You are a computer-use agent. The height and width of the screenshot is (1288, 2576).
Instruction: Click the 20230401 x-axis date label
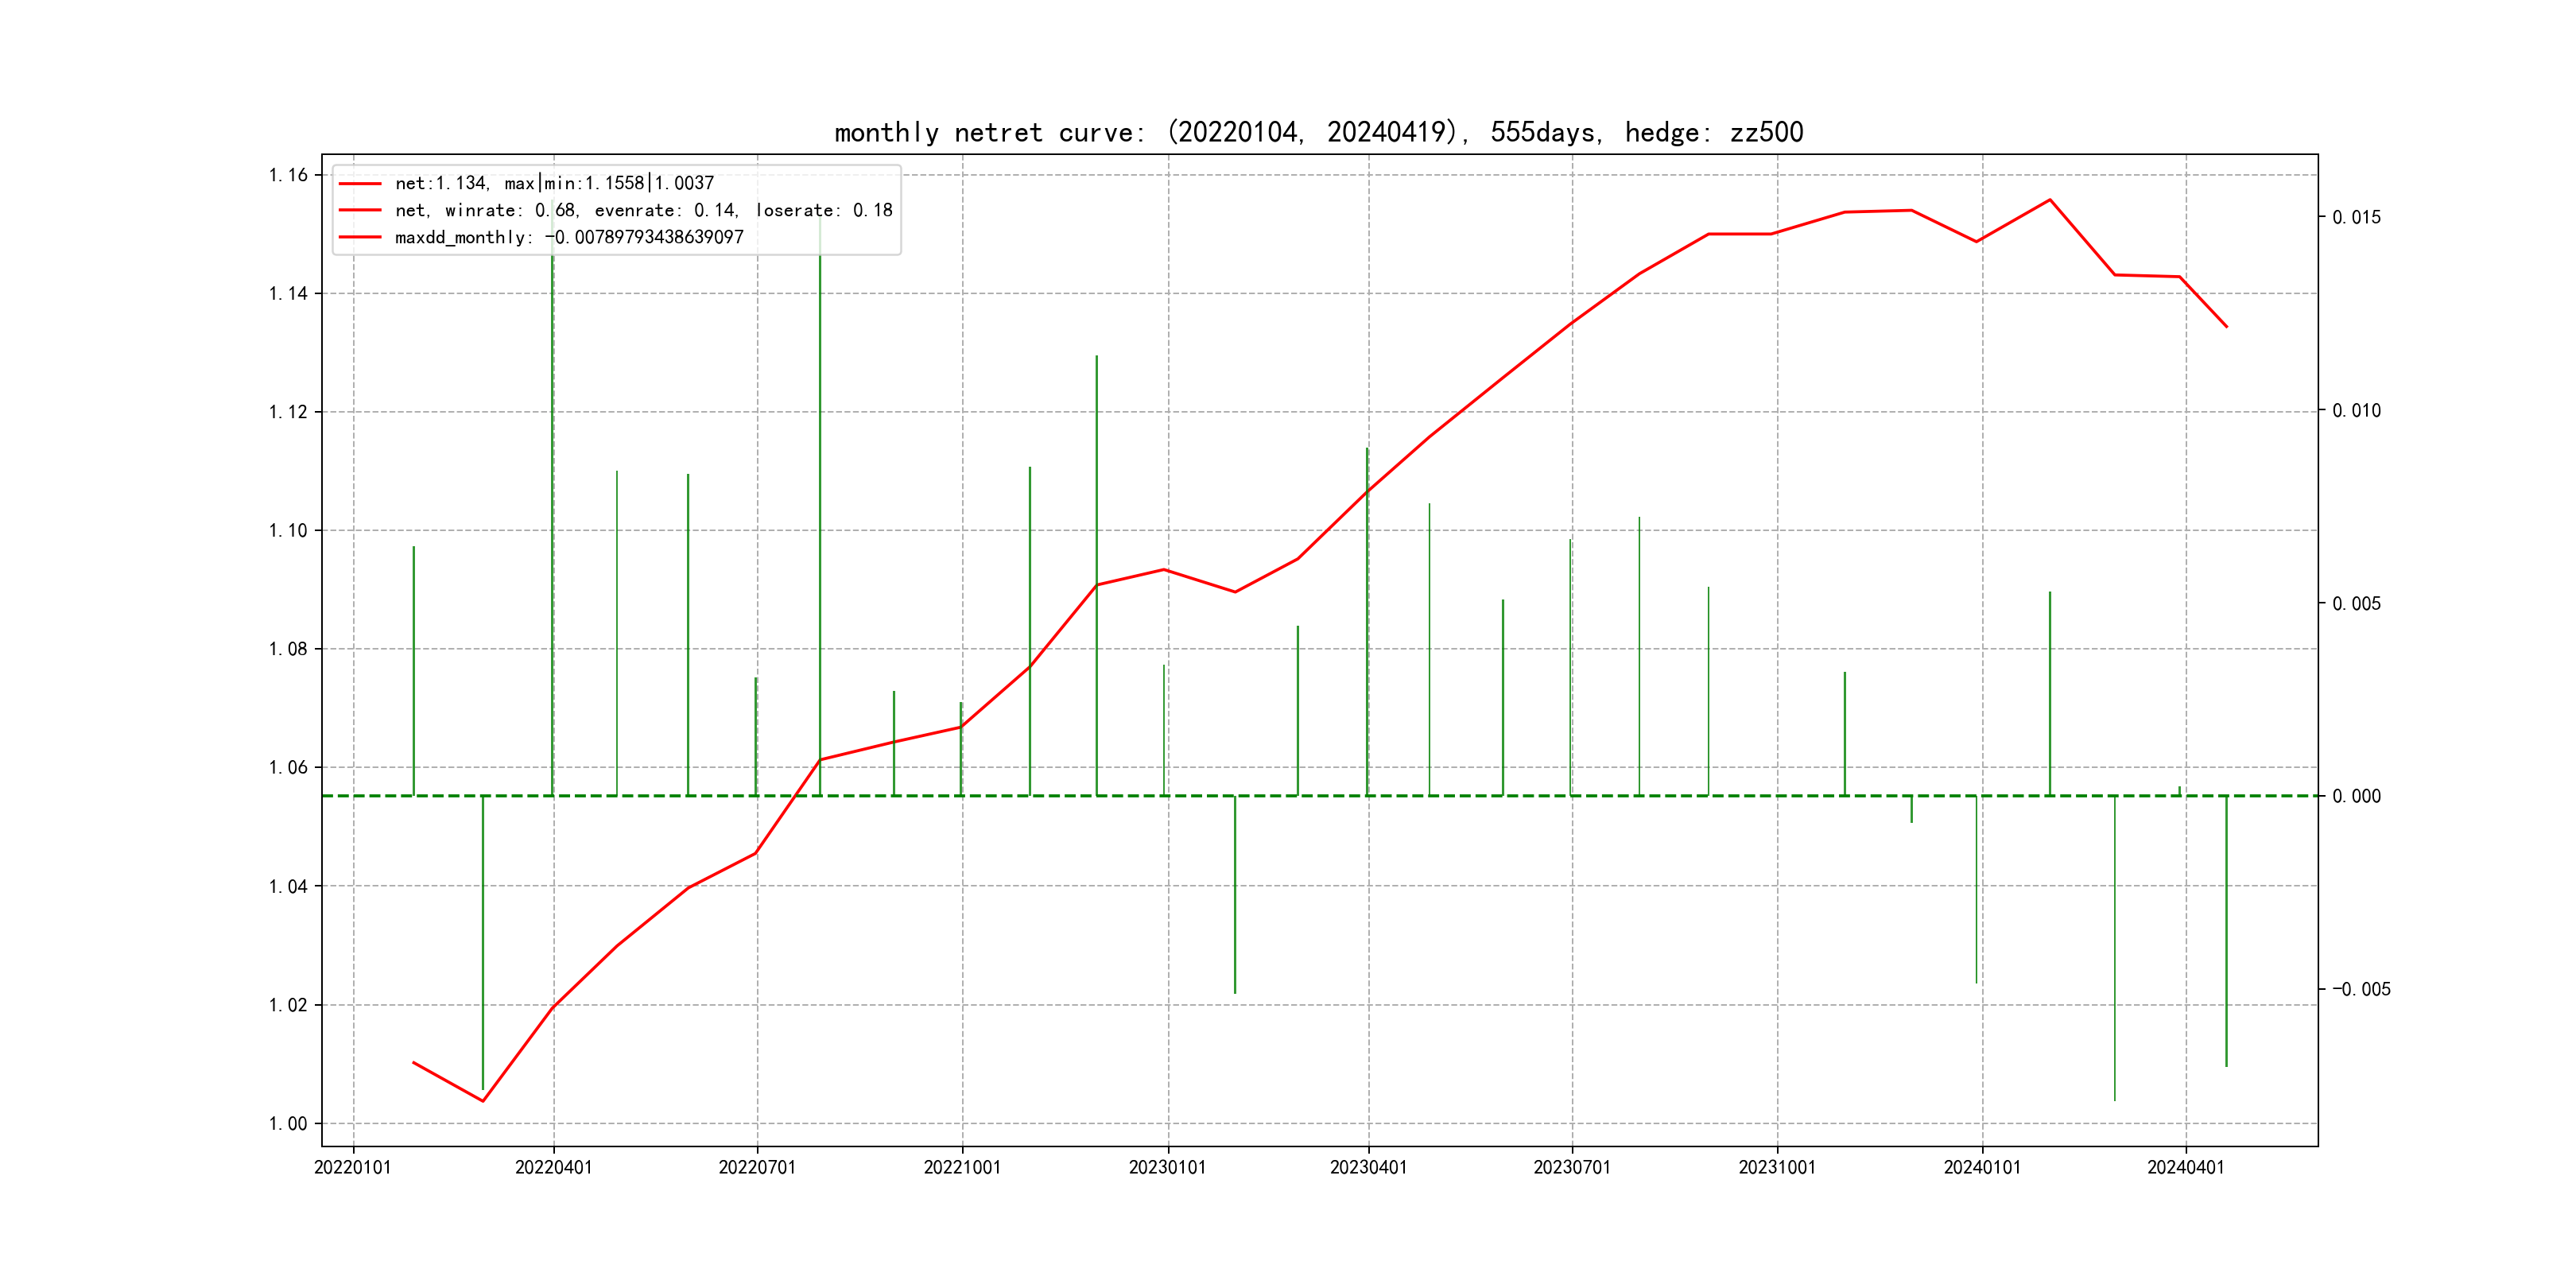coord(1368,1167)
